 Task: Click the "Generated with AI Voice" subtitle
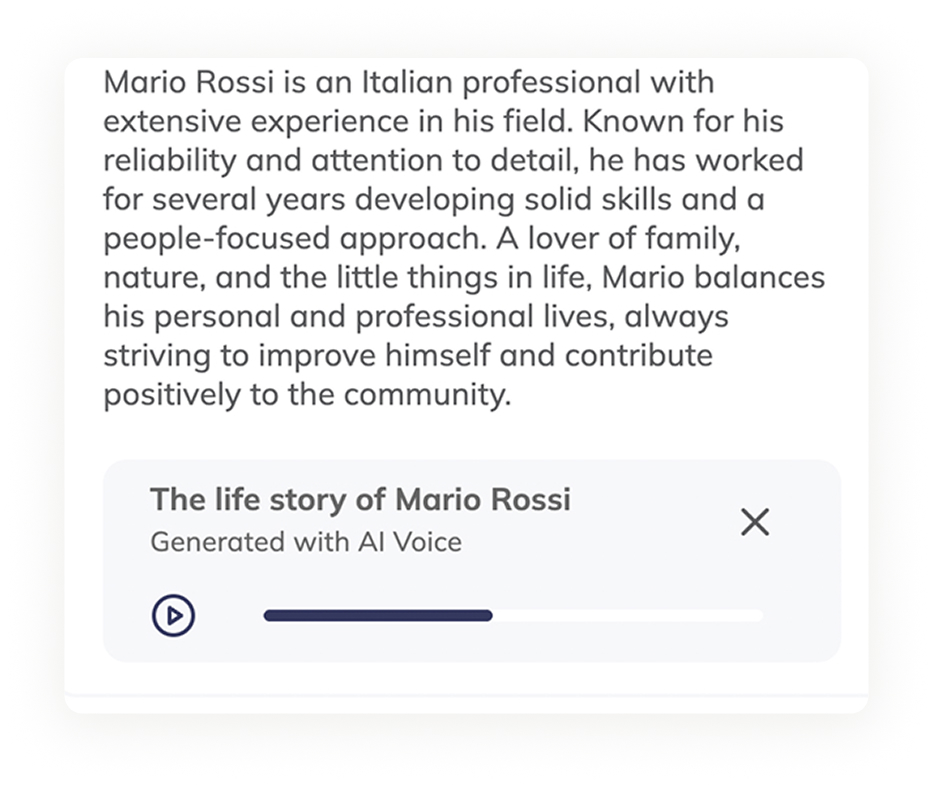pos(306,542)
